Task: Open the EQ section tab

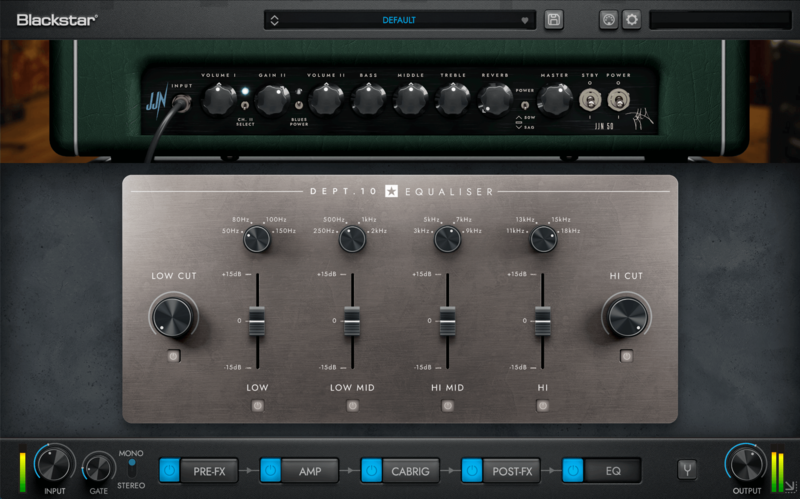Action: coord(612,471)
